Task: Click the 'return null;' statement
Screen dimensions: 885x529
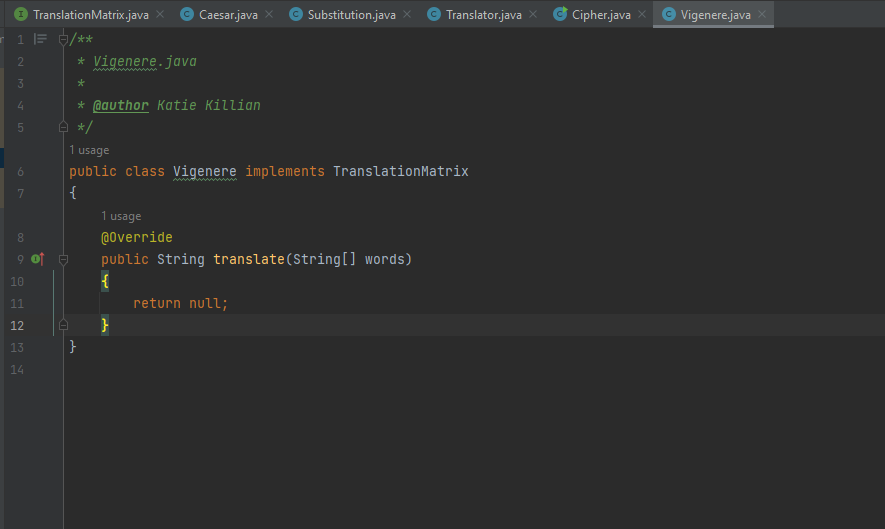Action: pyautogui.click(x=181, y=304)
